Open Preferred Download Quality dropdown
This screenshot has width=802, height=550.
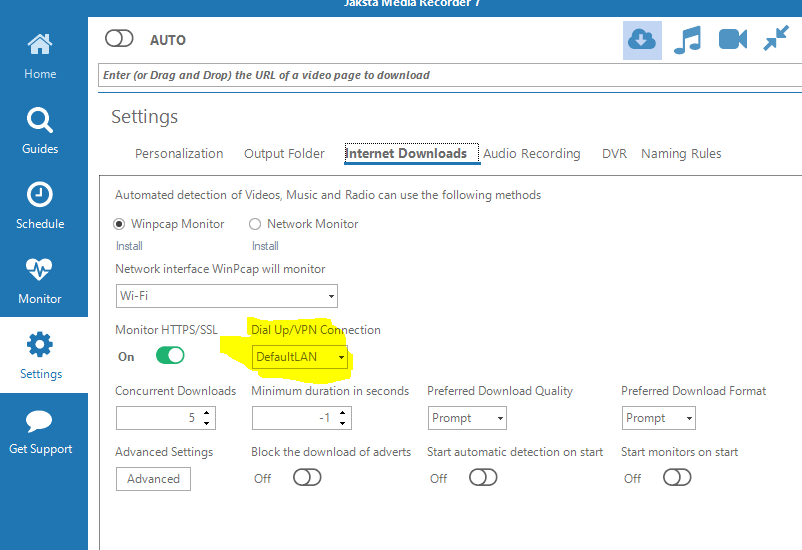pyautogui.click(x=467, y=418)
